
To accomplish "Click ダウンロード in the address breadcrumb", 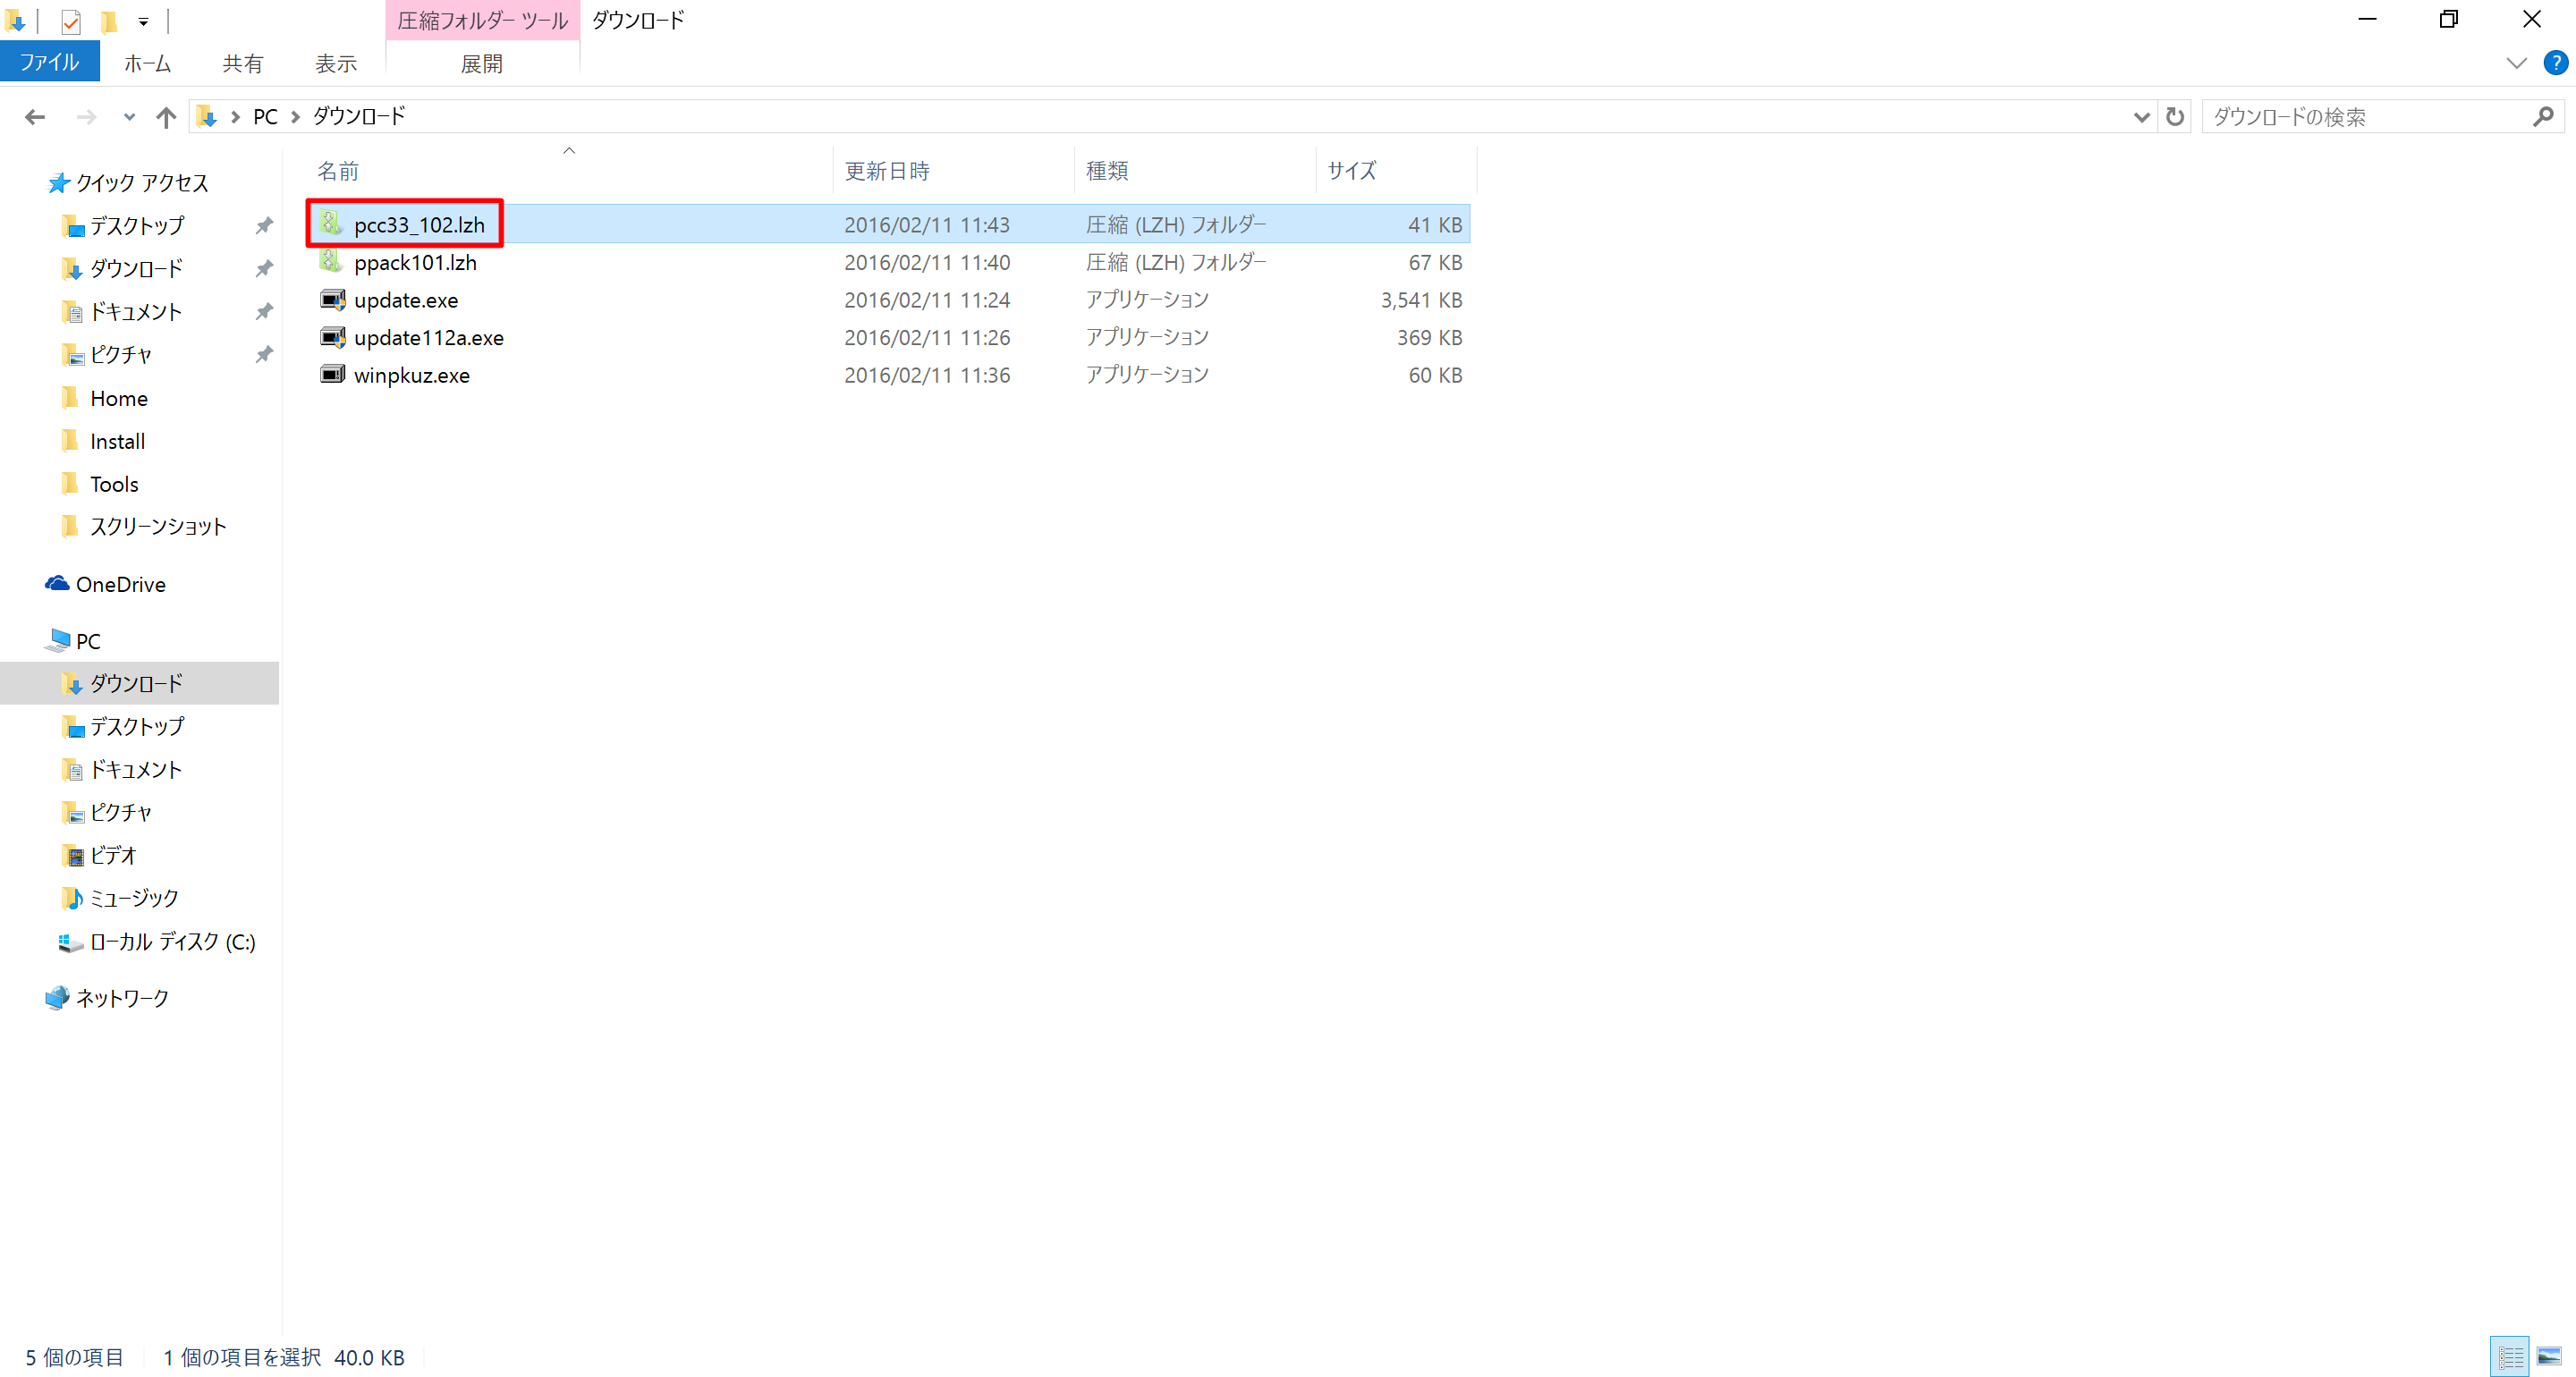I will 359,117.
